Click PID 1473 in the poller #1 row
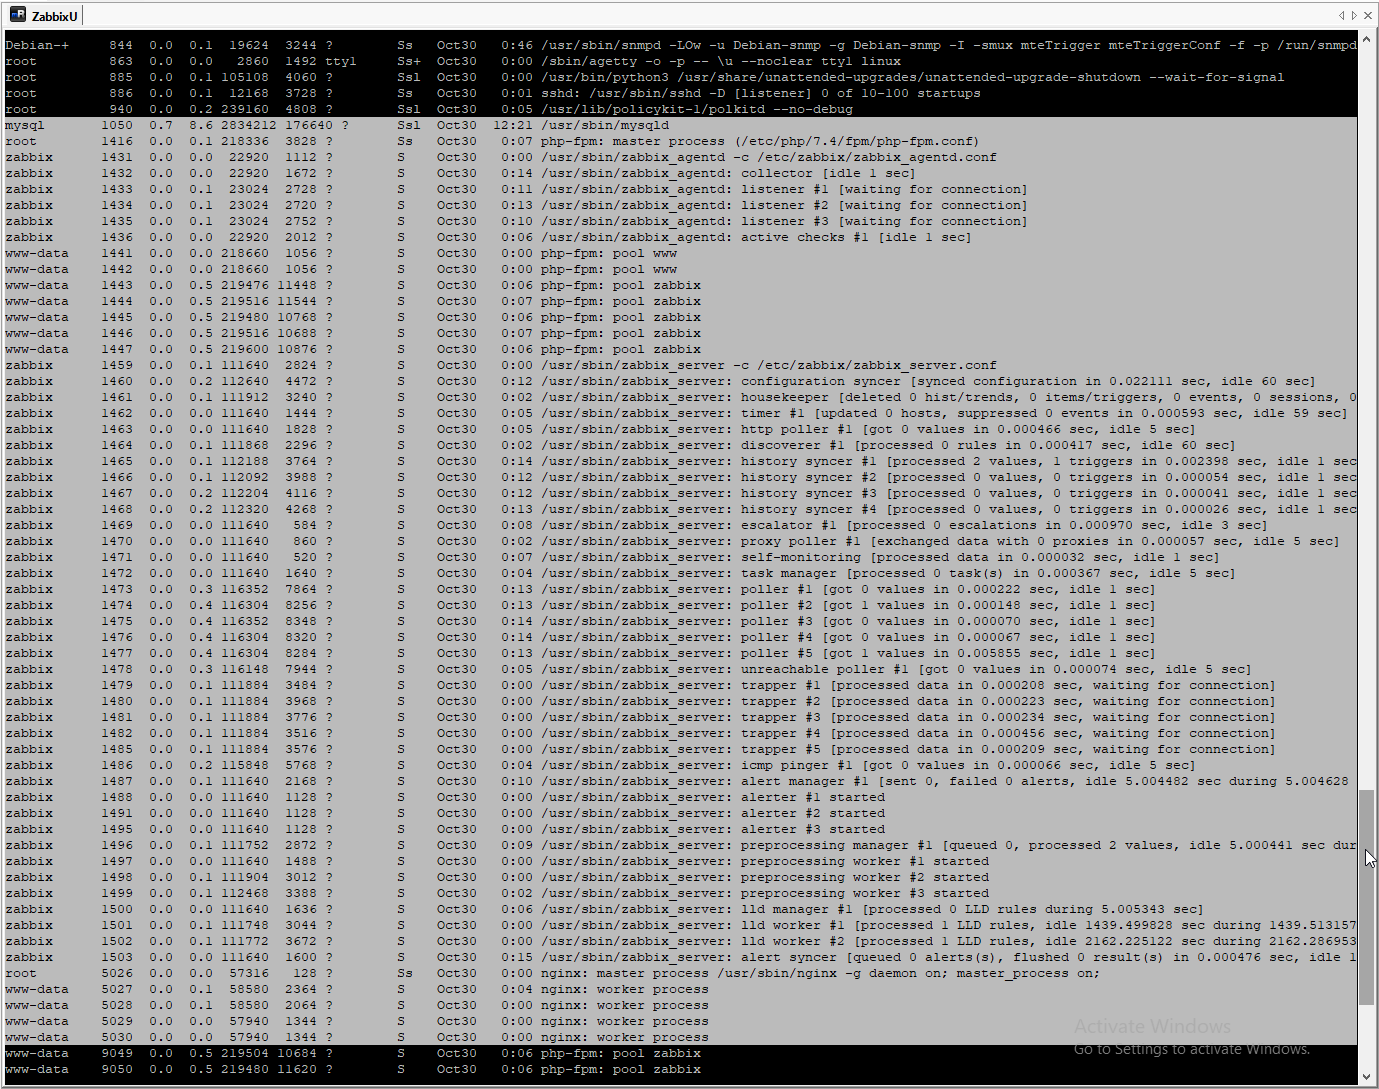 (x=117, y=589)
